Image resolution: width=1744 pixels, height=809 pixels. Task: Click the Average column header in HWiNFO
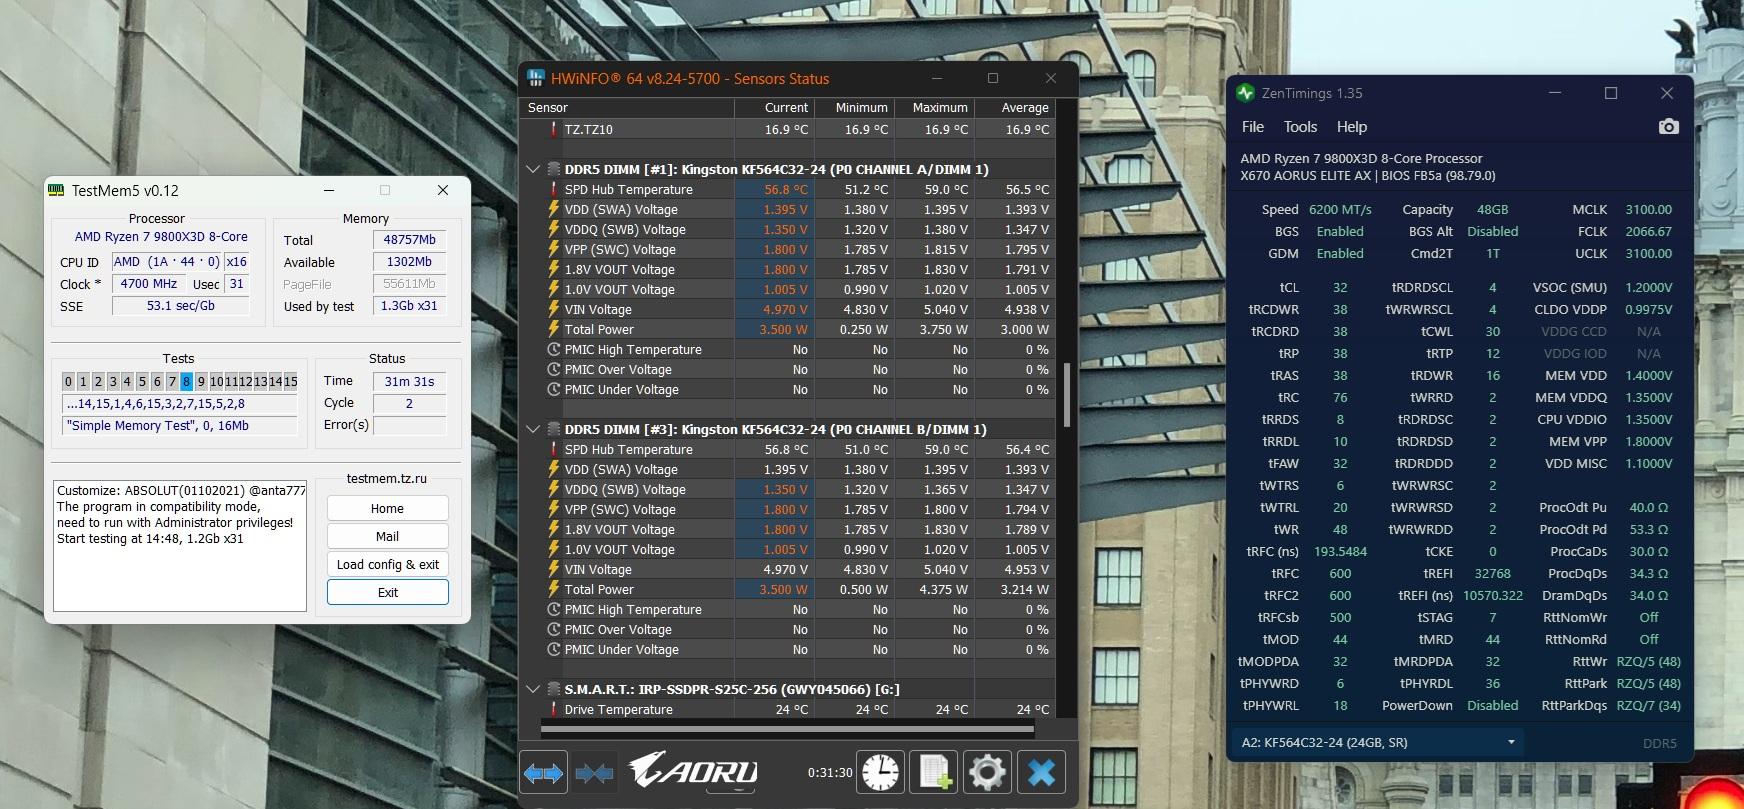[1014, 107]
